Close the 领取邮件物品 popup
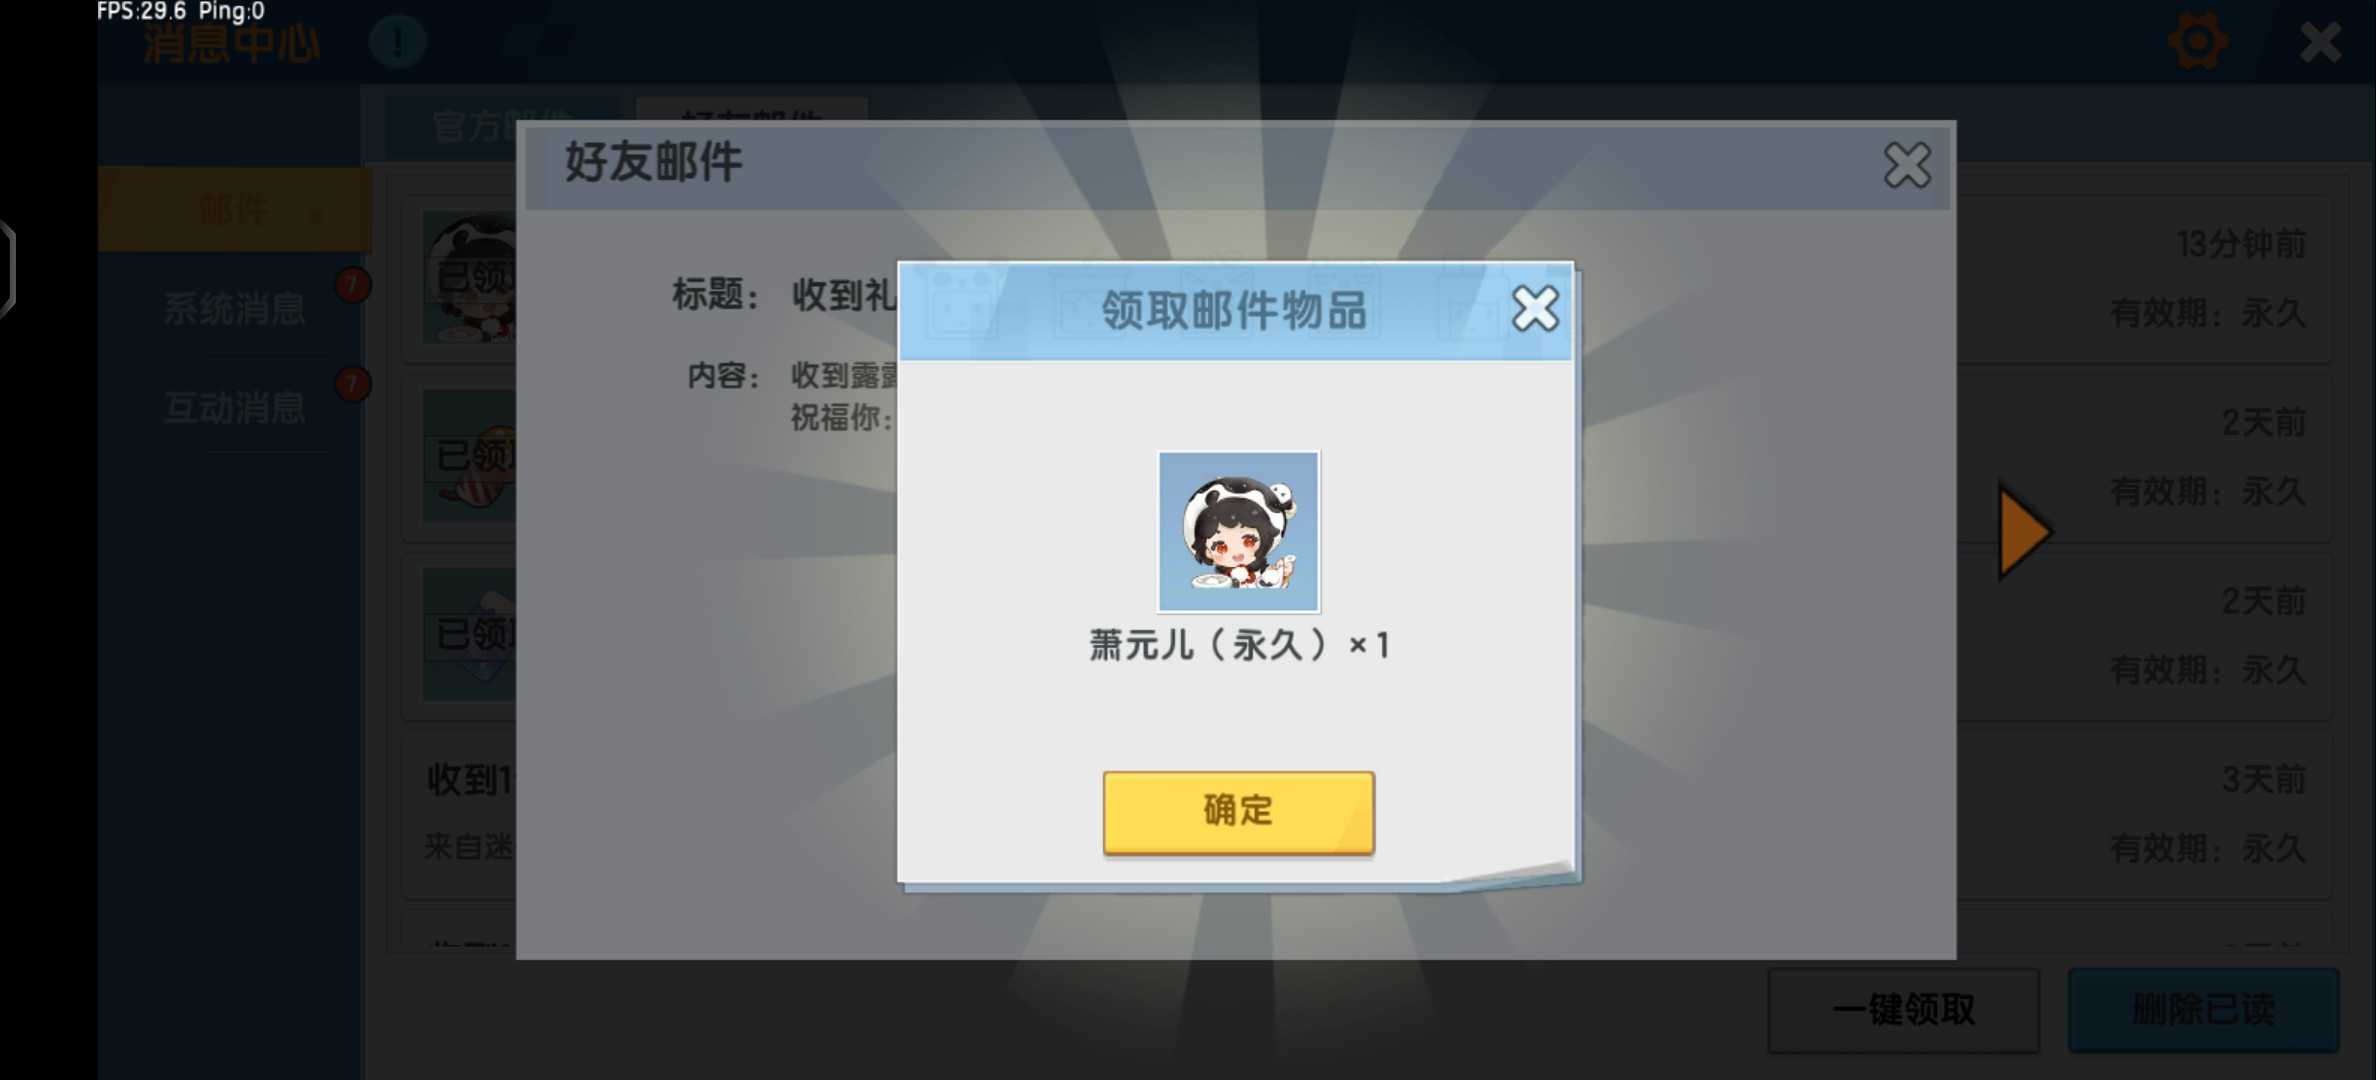The height and width of the screenshot is (1080, 2376). click(x=1535, y=308)
